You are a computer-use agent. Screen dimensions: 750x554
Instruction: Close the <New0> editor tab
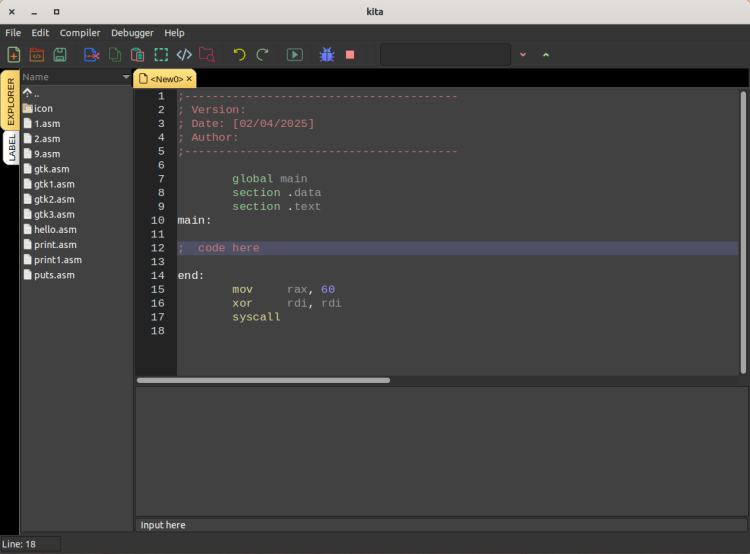(x=189, y=79)
